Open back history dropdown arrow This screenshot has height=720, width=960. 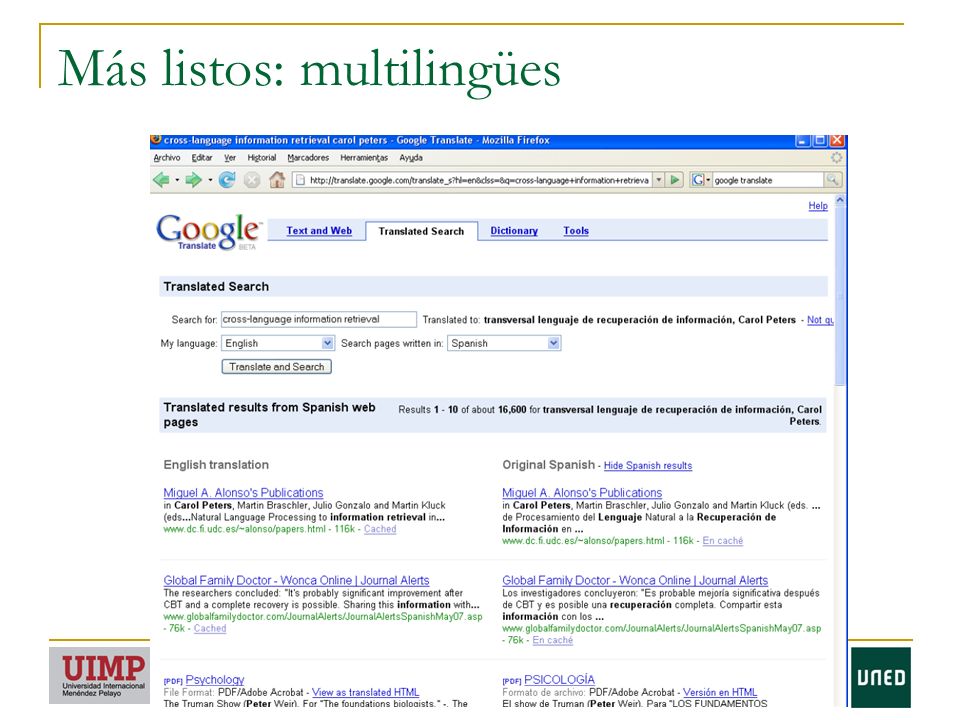(177, 181)
